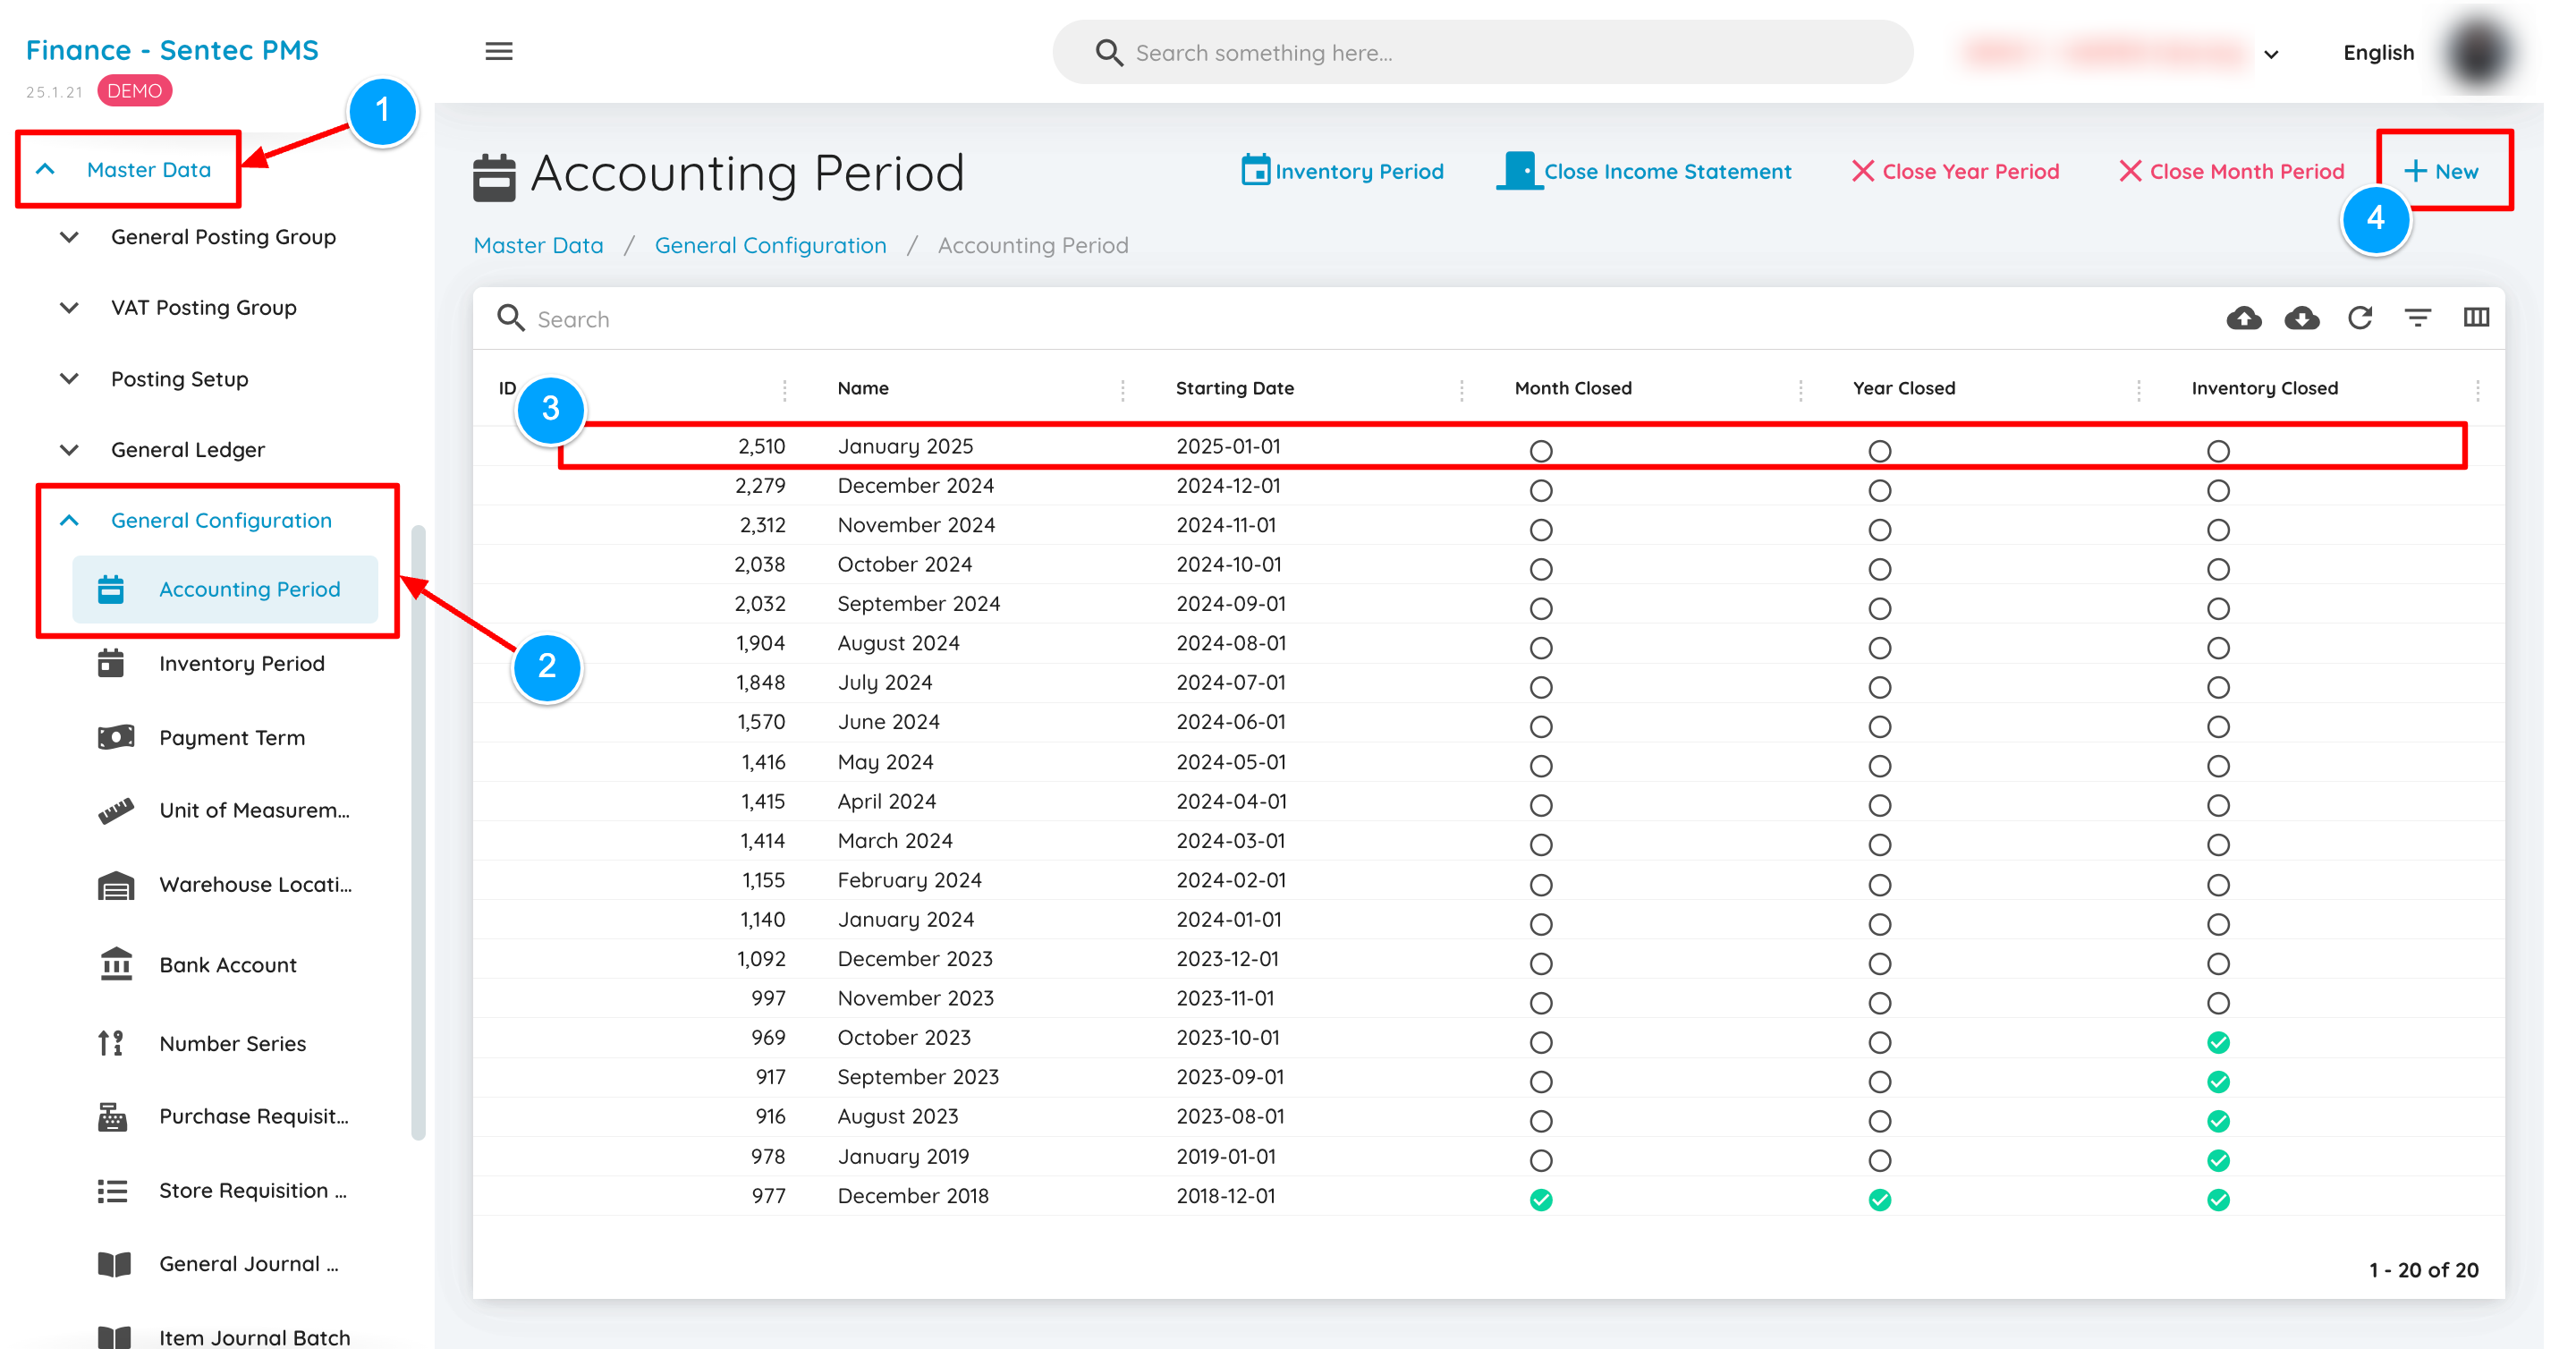
Task: Toggle Inventory Closed for October 2024
Action: point(2217,569)
